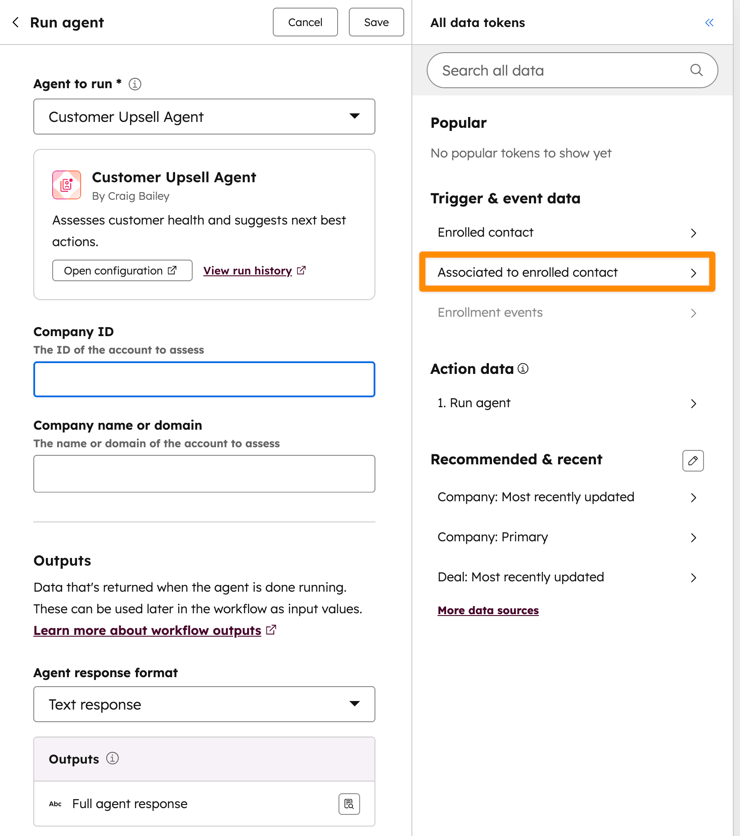The height and width of the screenshot is (836, 740).
Task: Select Associated to enrolled contact
Action: [566, 271]
